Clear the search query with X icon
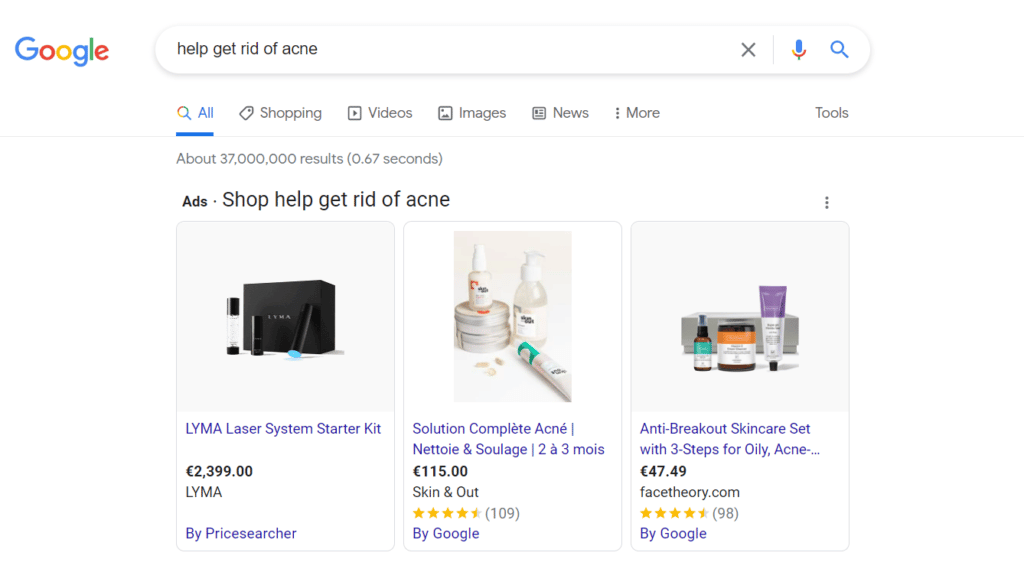This screenshot has width=1024, height=572. click(x=748, y=50)
